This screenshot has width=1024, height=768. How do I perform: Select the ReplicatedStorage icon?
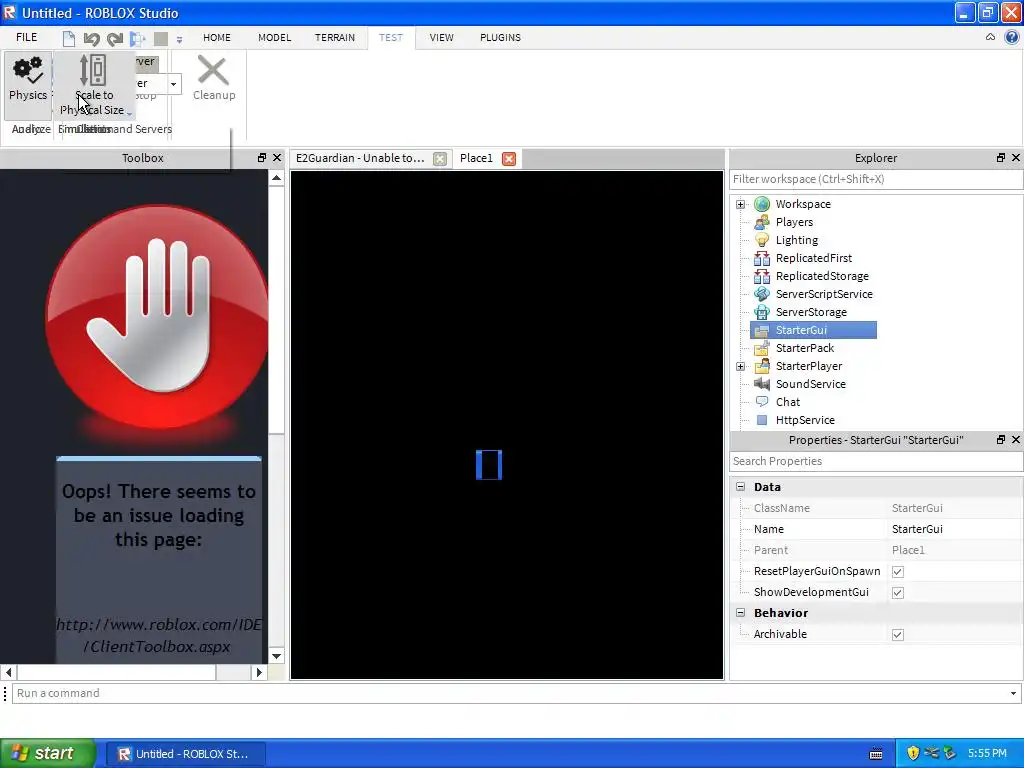tap(761, 276)
